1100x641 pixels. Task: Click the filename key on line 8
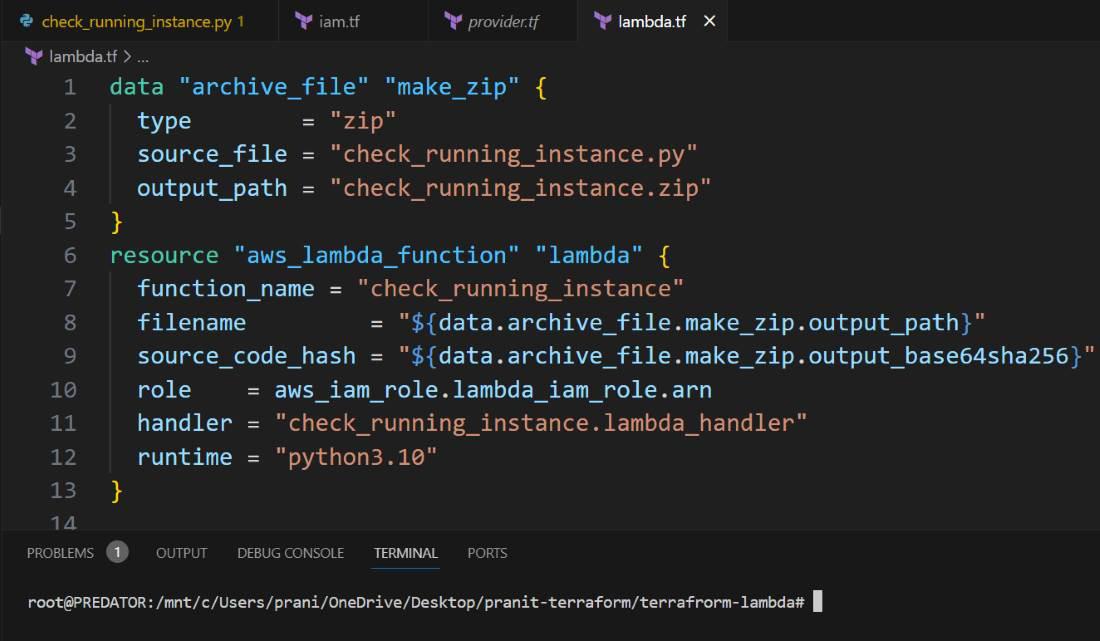point(192,323)
